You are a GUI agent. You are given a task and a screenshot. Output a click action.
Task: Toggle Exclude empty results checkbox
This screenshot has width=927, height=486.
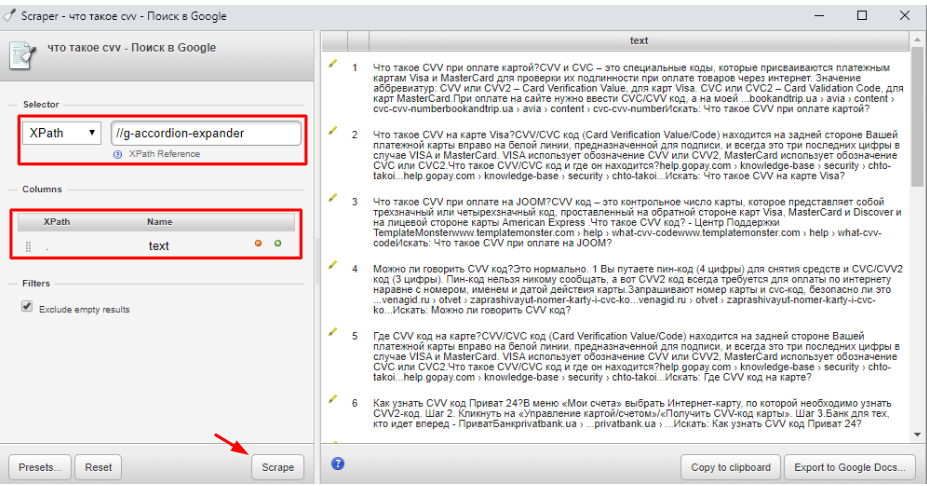pos(27,306)
